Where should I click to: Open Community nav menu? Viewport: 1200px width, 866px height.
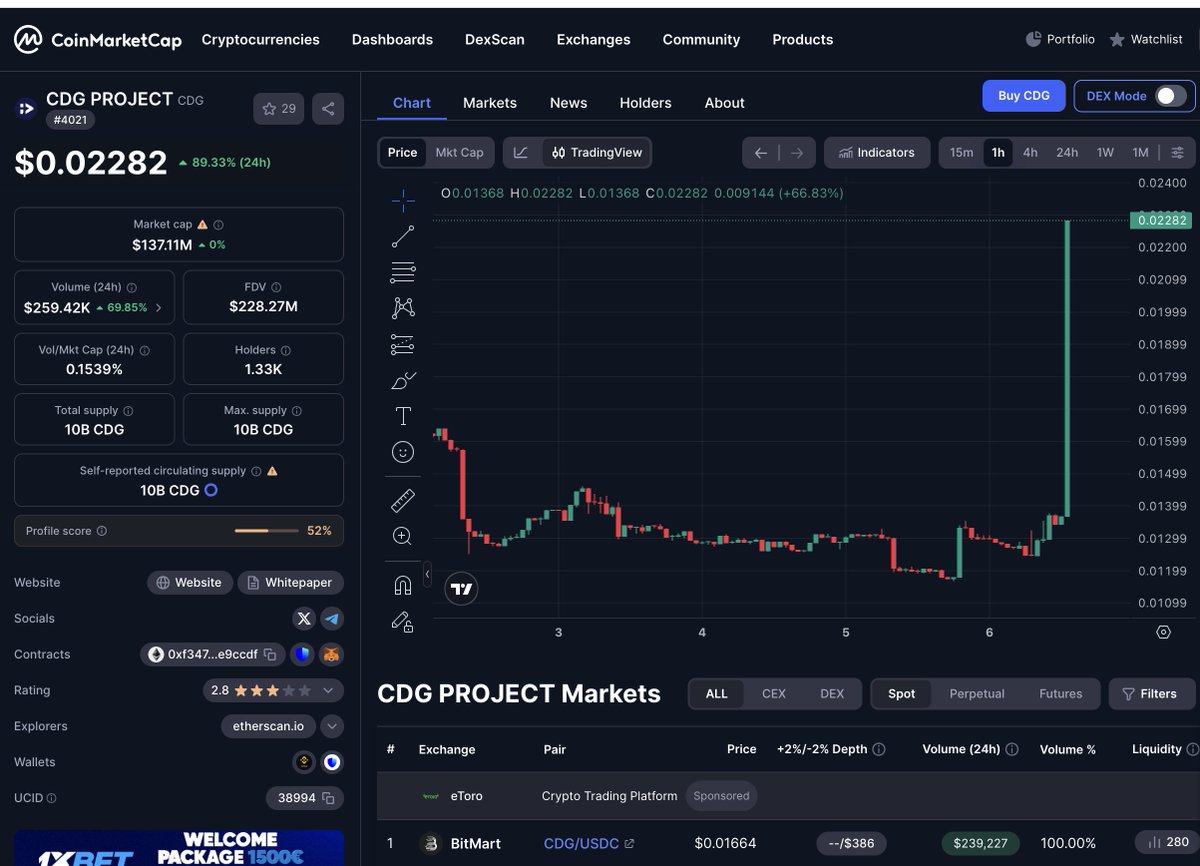click(x=701, y=40)
